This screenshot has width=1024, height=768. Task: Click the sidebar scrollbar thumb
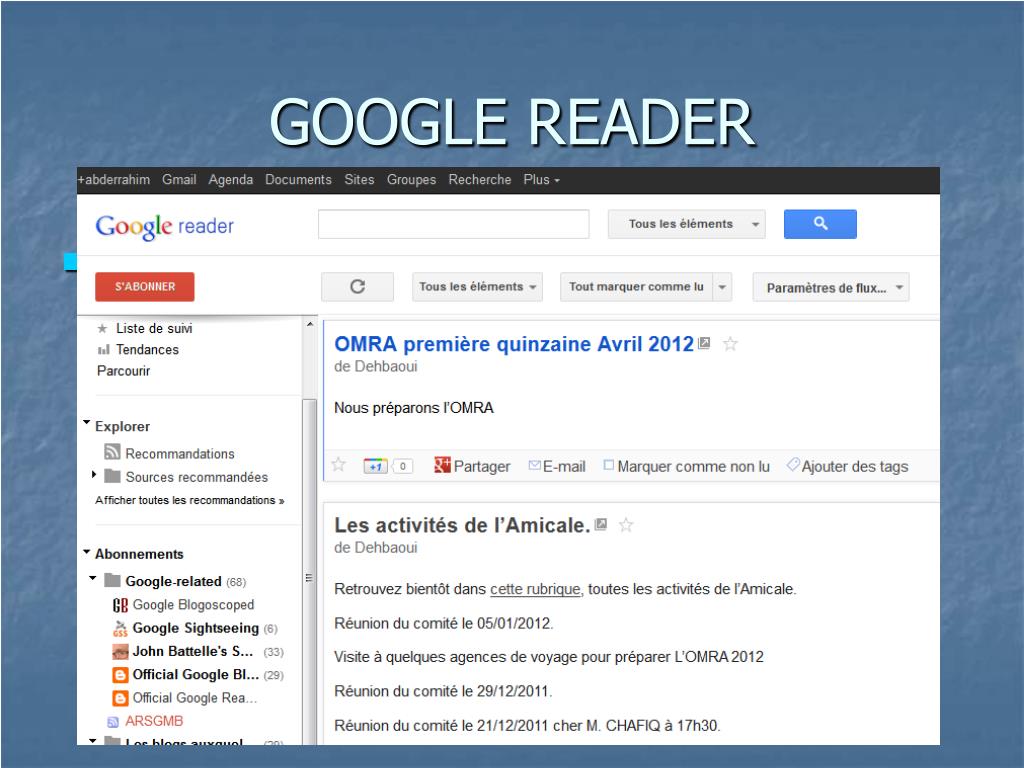pyautogui.click(x=310, y=571)
